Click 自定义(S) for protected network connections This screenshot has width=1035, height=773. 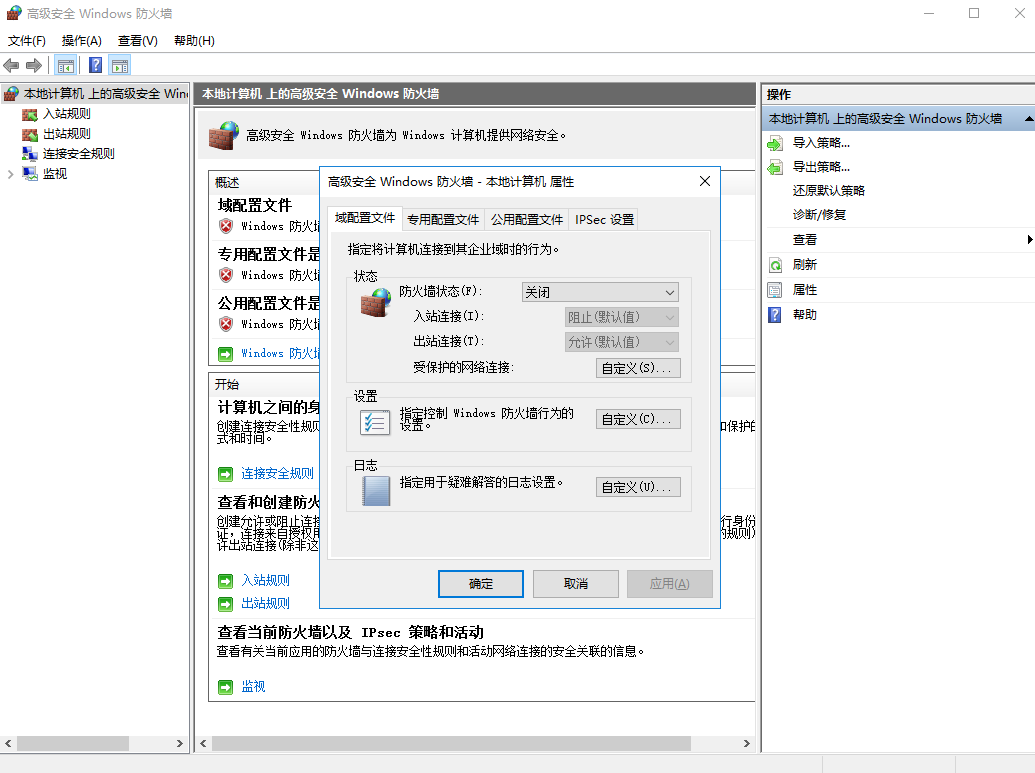pos(638,368)
